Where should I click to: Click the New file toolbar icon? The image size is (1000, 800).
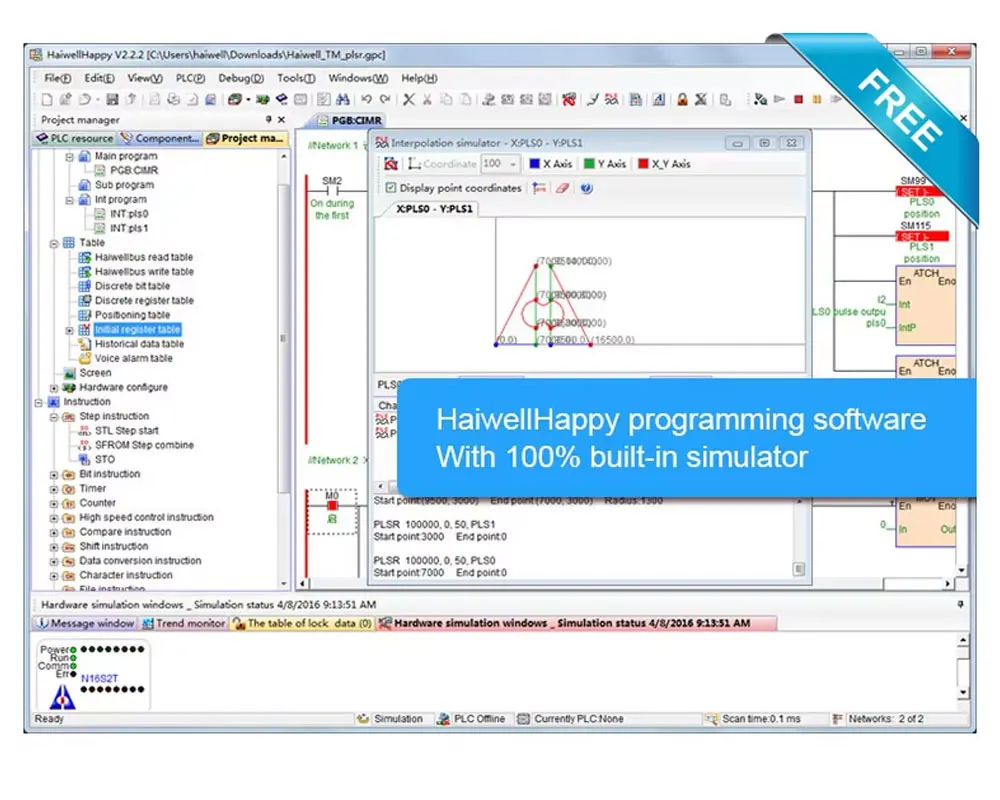coord(47,100)
